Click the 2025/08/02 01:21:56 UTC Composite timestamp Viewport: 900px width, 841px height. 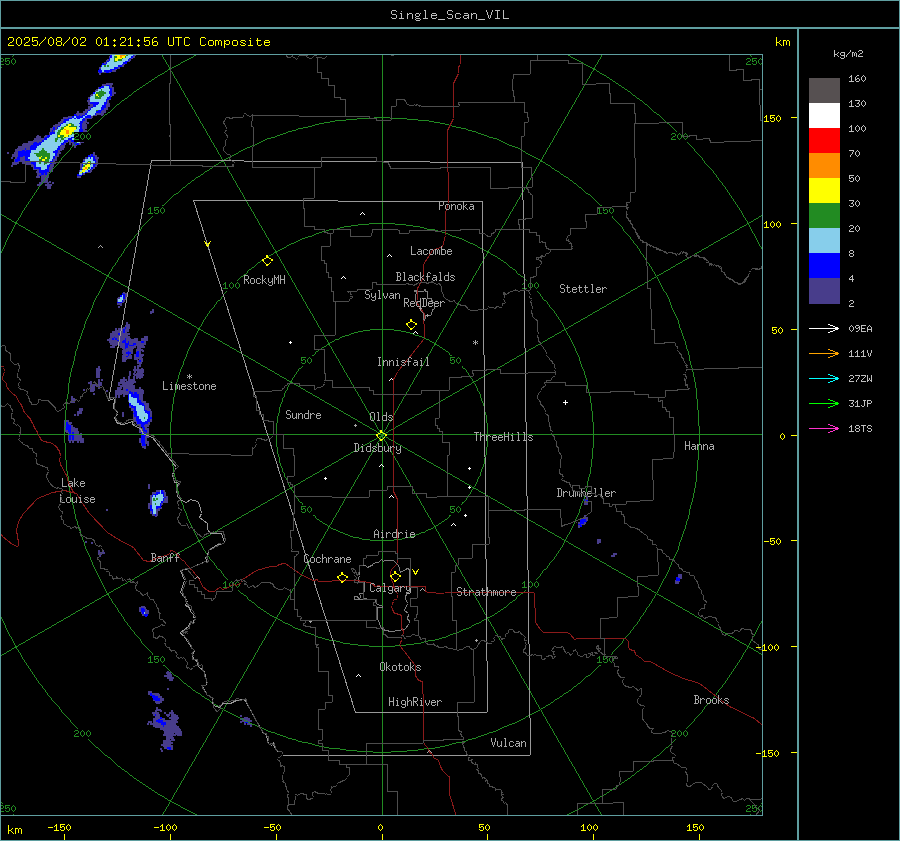(138, 42)
